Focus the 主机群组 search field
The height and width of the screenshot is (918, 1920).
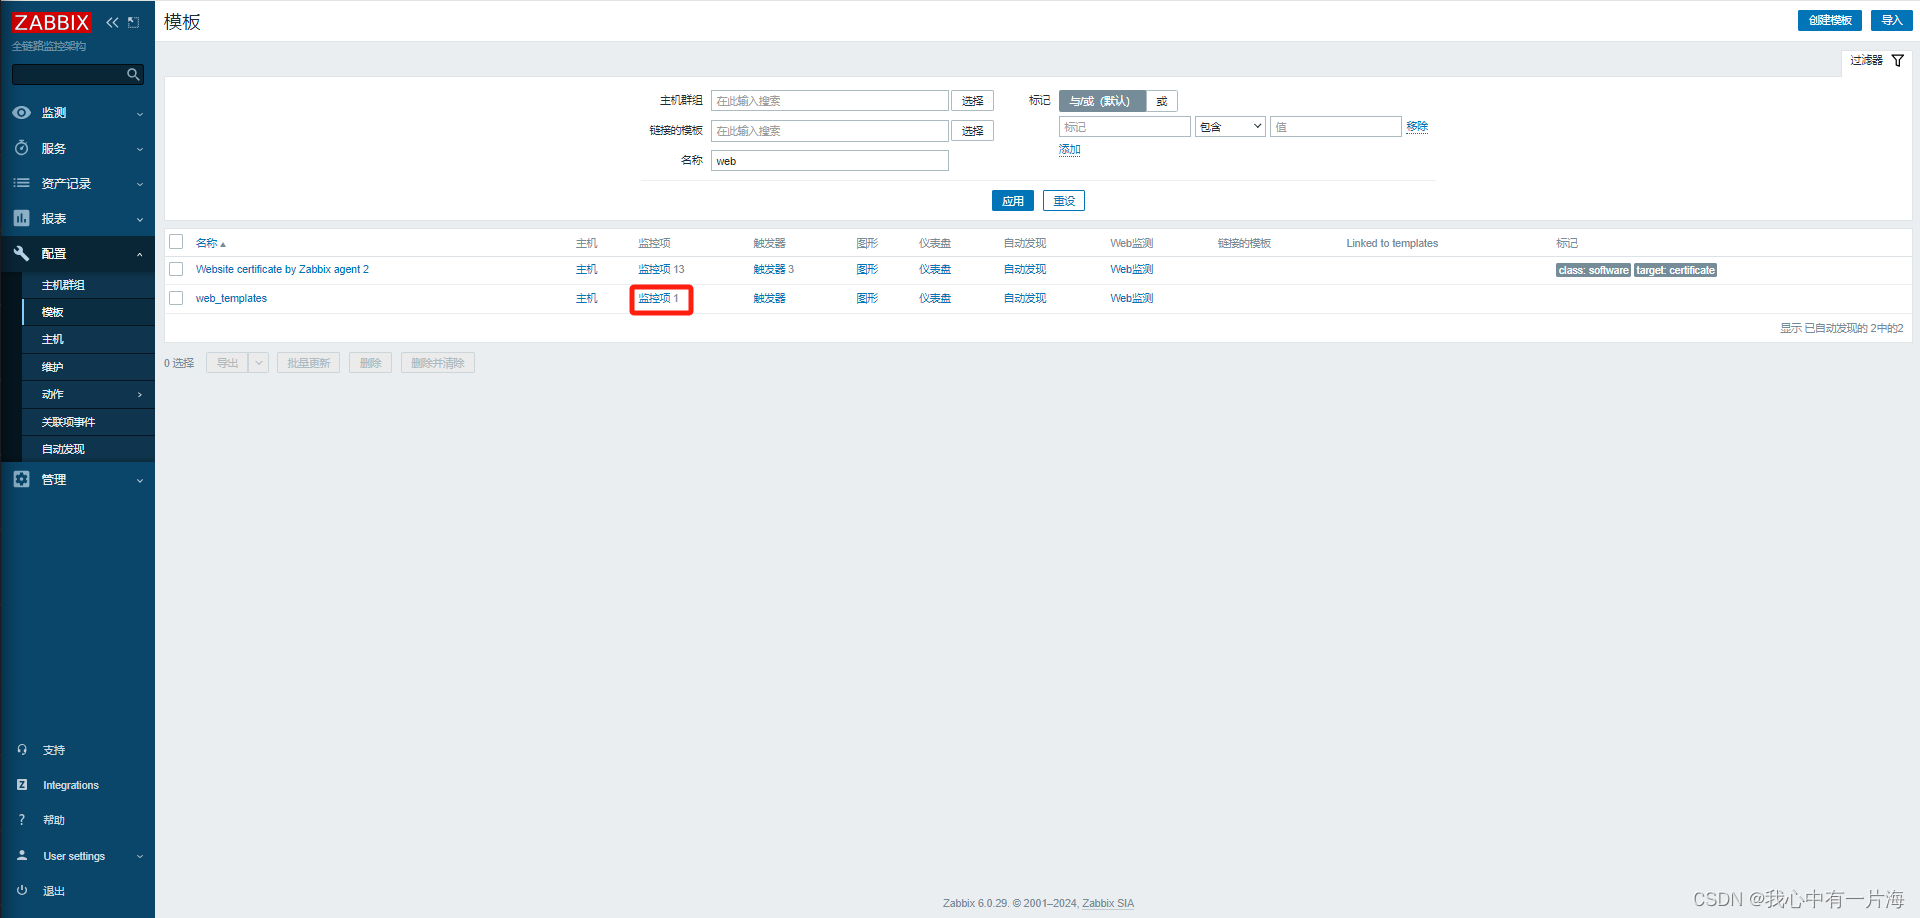tap(829, 101)
